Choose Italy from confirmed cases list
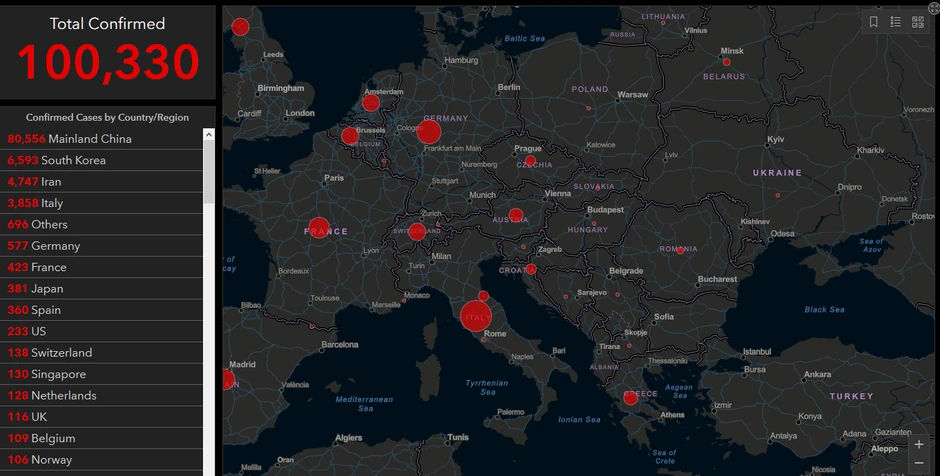940x476 pixels. [x=100, y=203]
